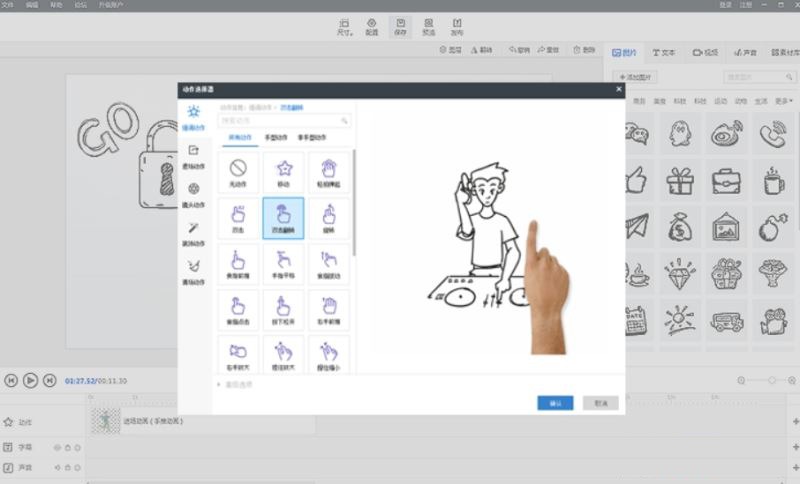Switch to the non-hand actions tab
The width and height of the screenshot is (800, 484).
point(312,138)
